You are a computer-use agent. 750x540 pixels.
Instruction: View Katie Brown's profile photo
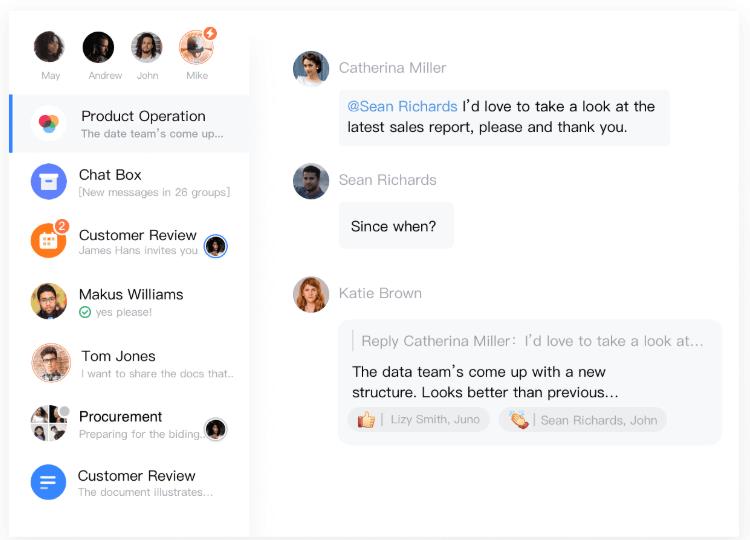point(311,295)
